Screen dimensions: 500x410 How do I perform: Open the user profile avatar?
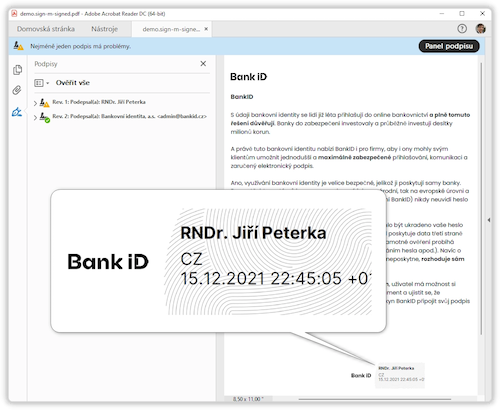point(480,29)
